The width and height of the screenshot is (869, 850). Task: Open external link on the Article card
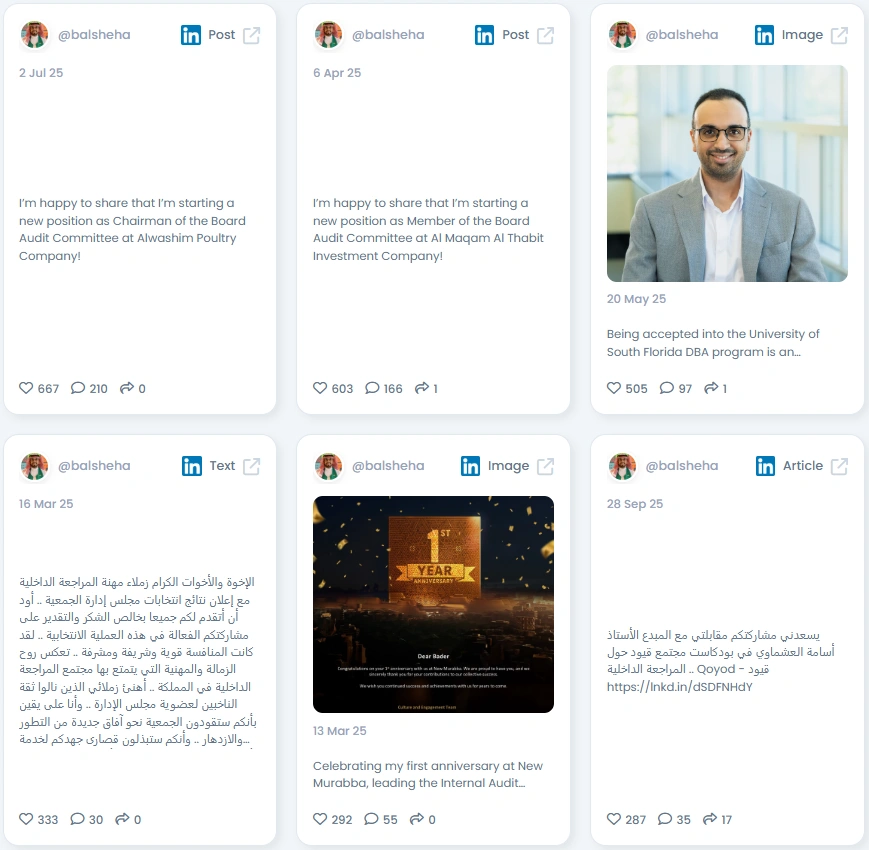point(839,466)
